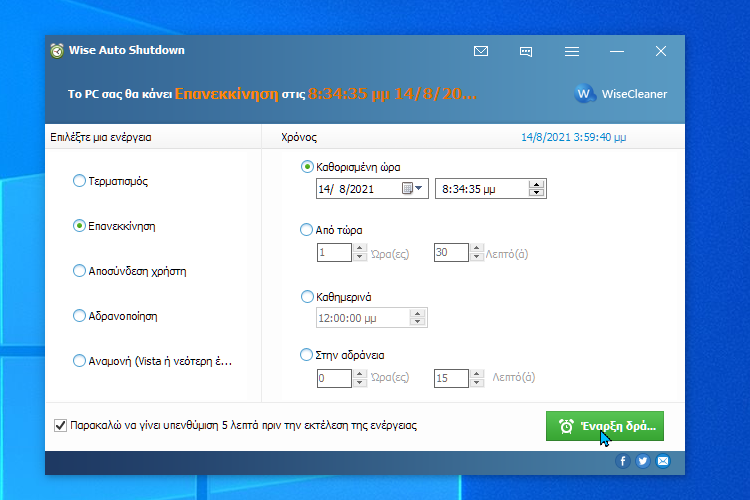Image resolution: width=750 pixels, height=500 pixels.
Task: Increase the 8:34:35 μμ time value
Action: [x=536, y=184]
